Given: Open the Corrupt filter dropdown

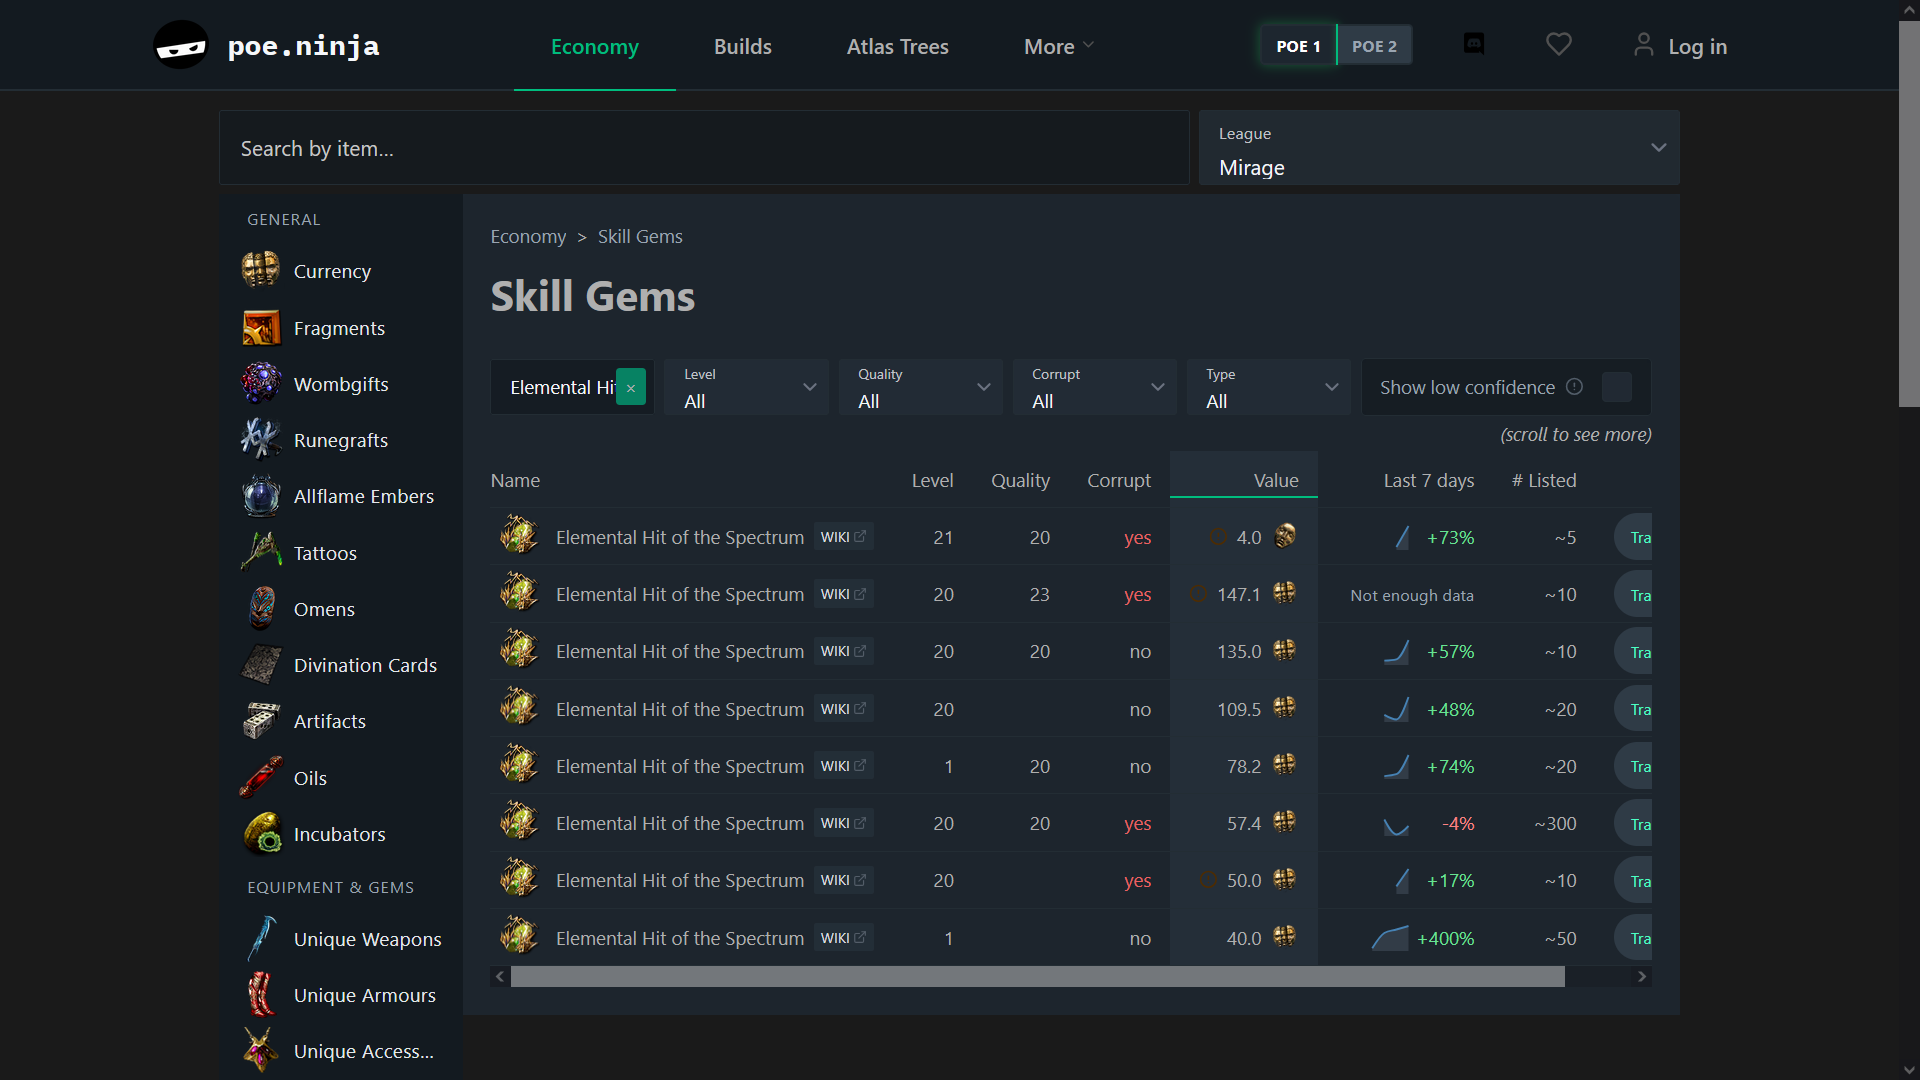Looking at the screenshot, I should pos(1094,388).
